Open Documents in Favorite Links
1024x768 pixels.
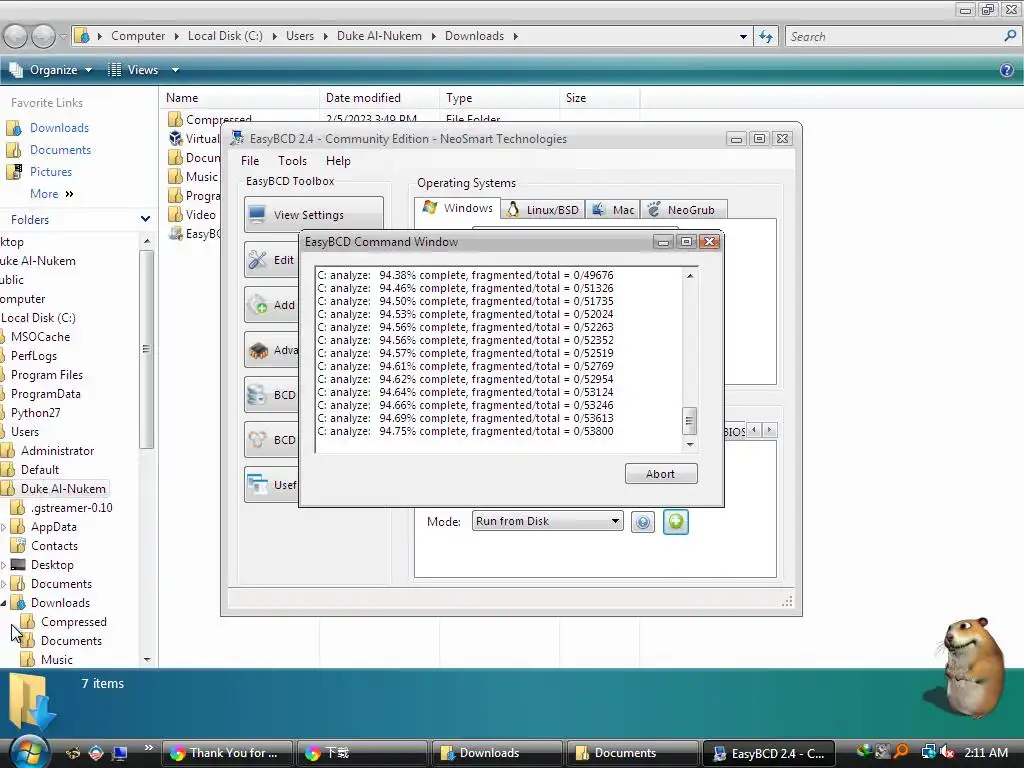(x=60, y=150)
